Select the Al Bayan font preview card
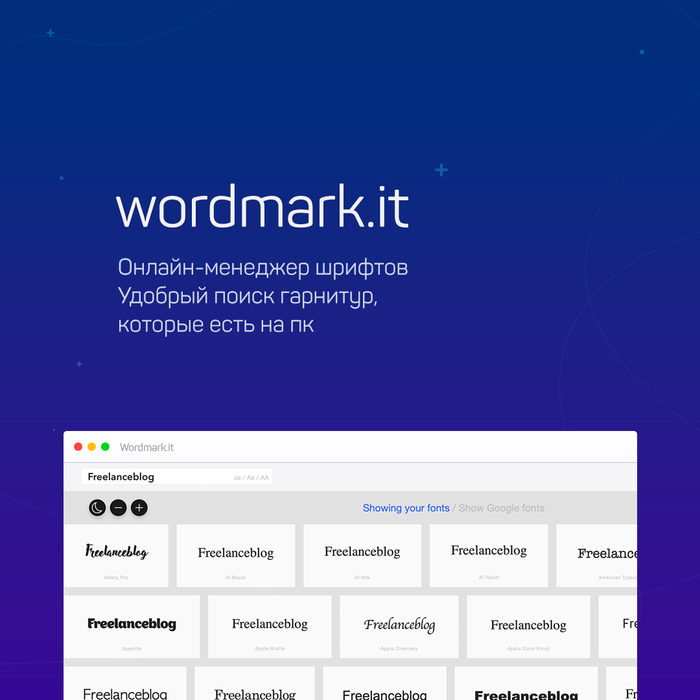Image resolution: width=700 pixels, height=700 pixels. tap(236, 555)
